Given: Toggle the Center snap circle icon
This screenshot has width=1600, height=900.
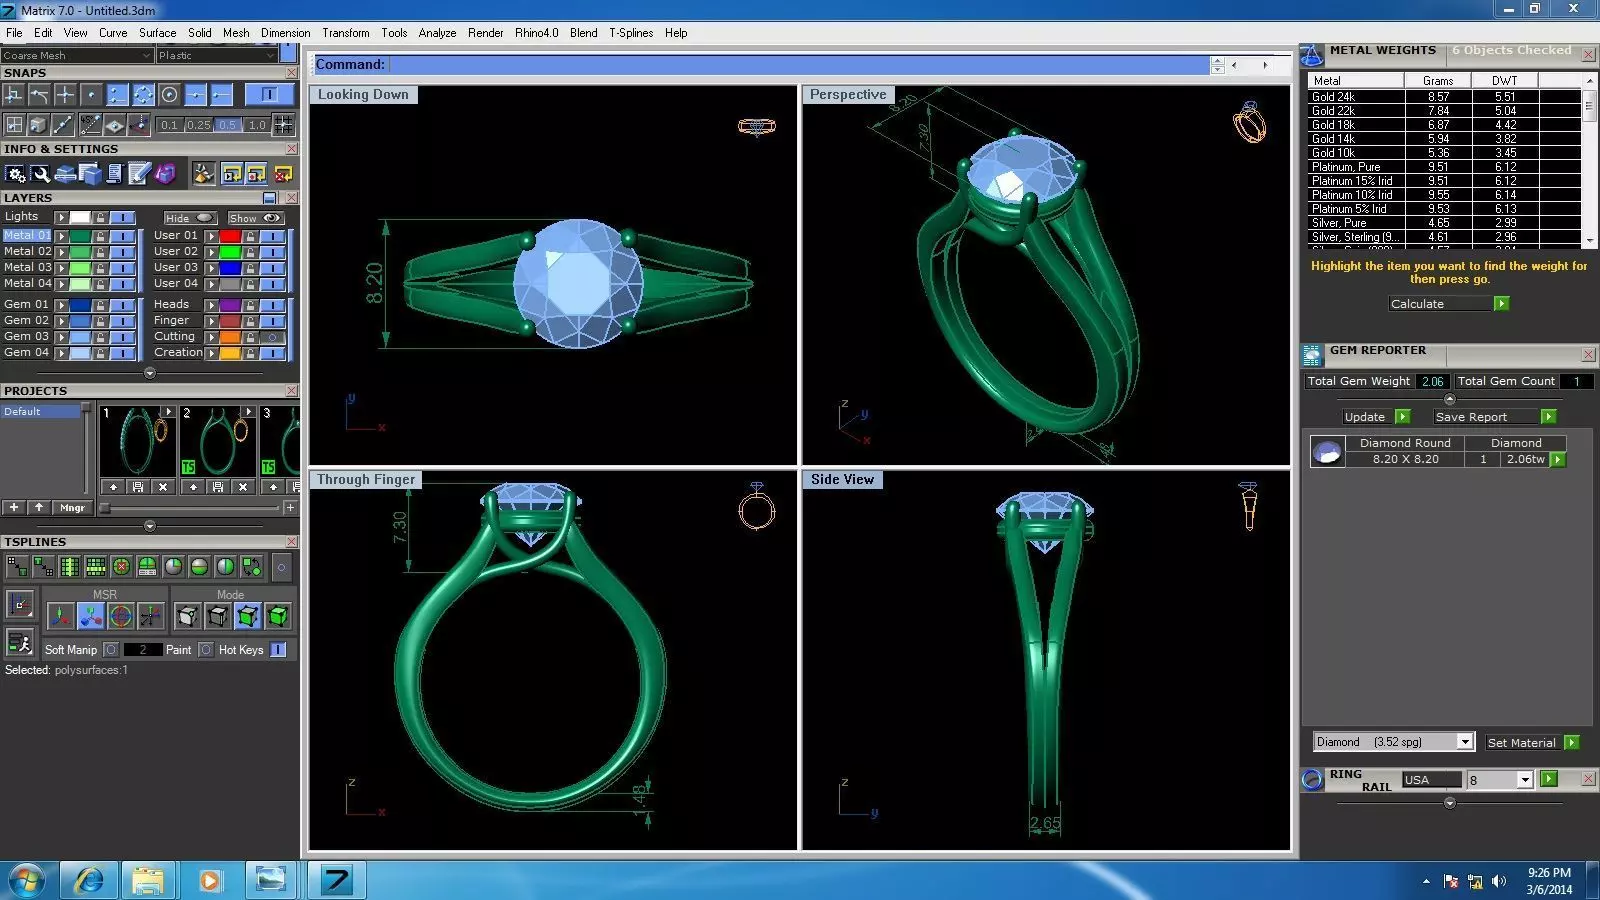Looking at the screenshot, I should point(169,95).
